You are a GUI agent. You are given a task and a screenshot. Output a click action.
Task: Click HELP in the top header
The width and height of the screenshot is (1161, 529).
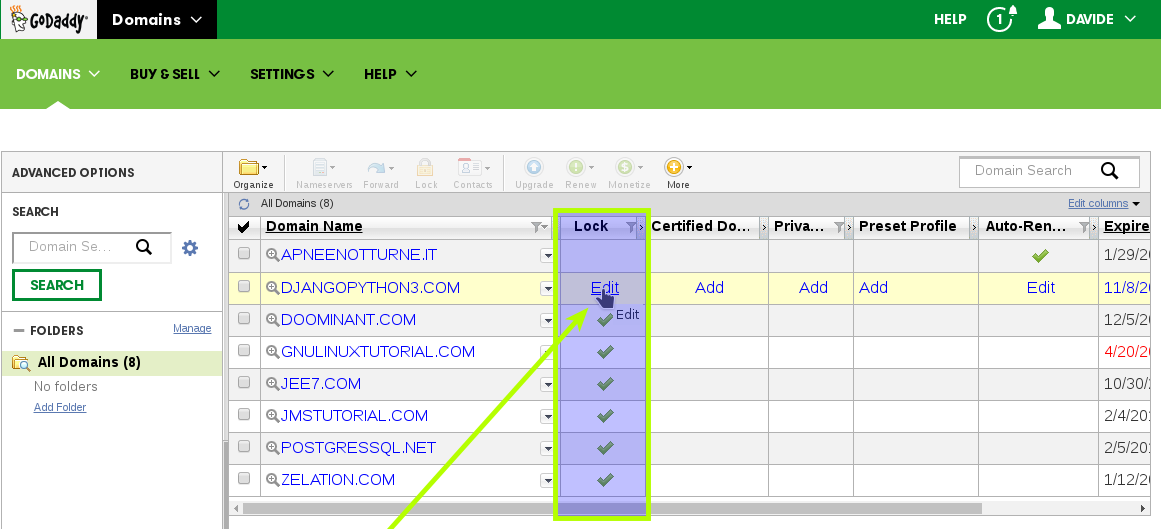950,19
